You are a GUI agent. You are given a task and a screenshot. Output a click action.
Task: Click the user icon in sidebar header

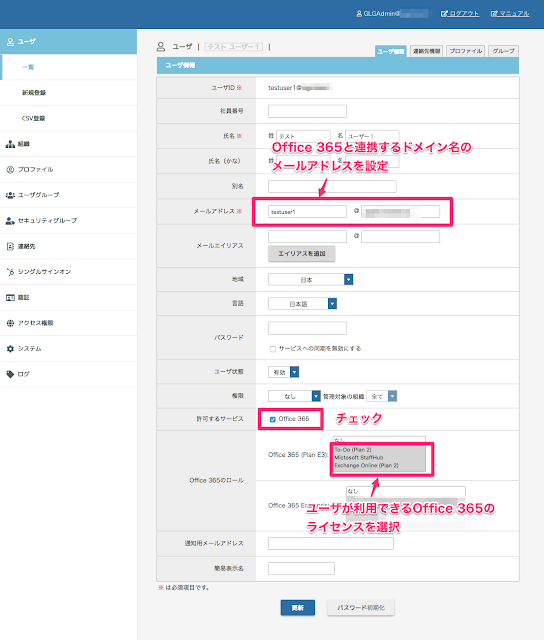click(x=10, y=42)
